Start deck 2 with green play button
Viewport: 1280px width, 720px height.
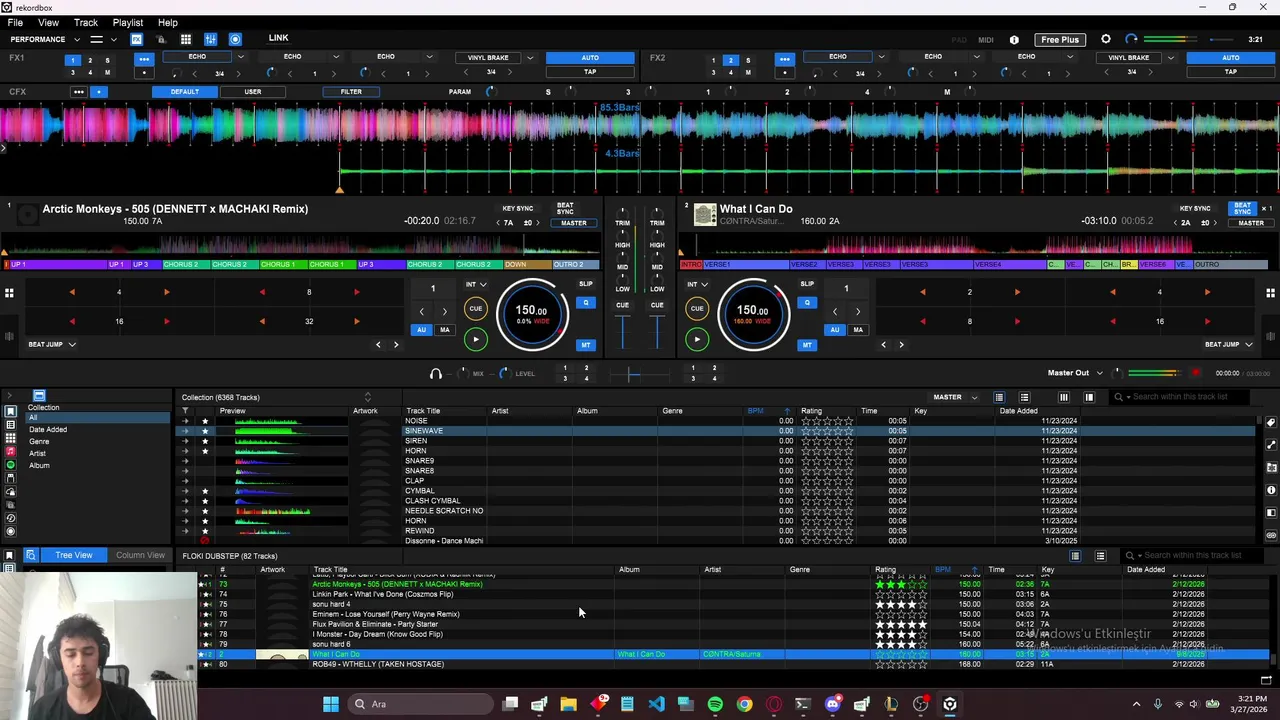[697, 339]
